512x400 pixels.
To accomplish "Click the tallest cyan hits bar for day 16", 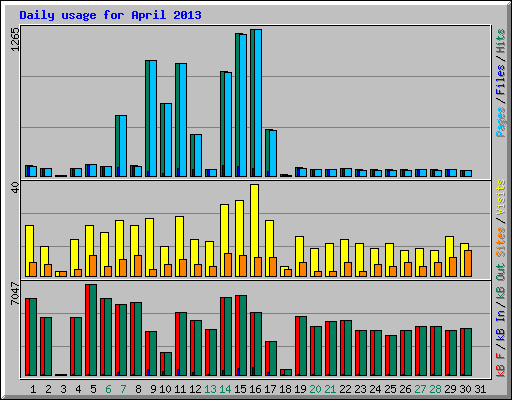I will tap(258, 103).
